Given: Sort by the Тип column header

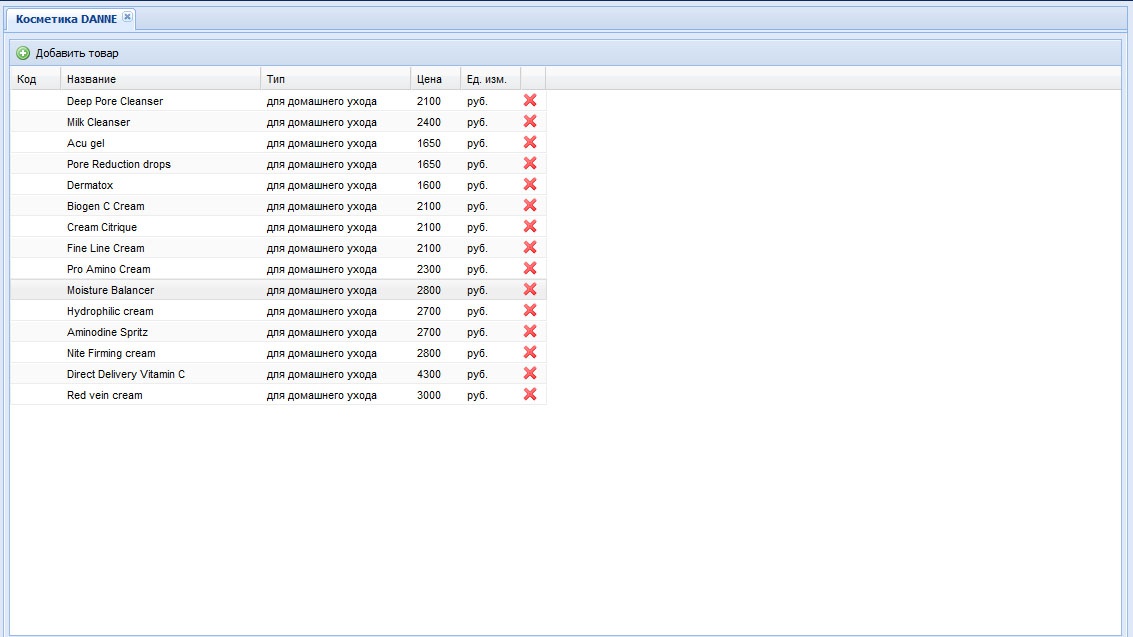Looking at the screenshot, I should [335, 79].
